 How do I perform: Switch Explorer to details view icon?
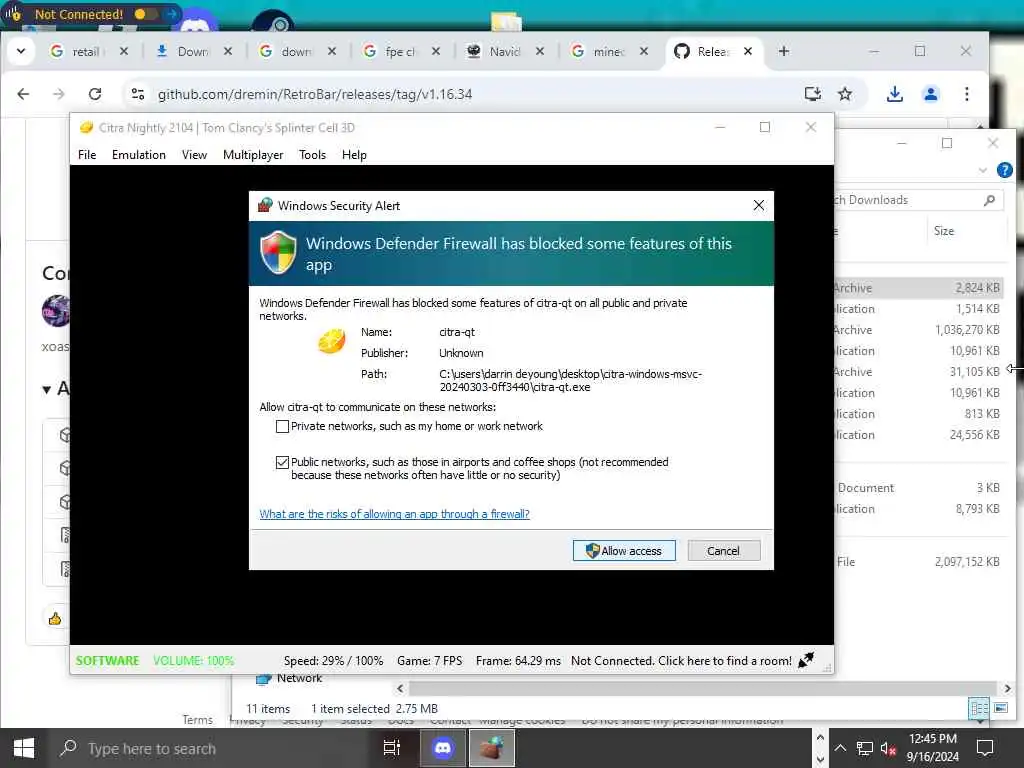pyautogui.click(x=979, y=708)
